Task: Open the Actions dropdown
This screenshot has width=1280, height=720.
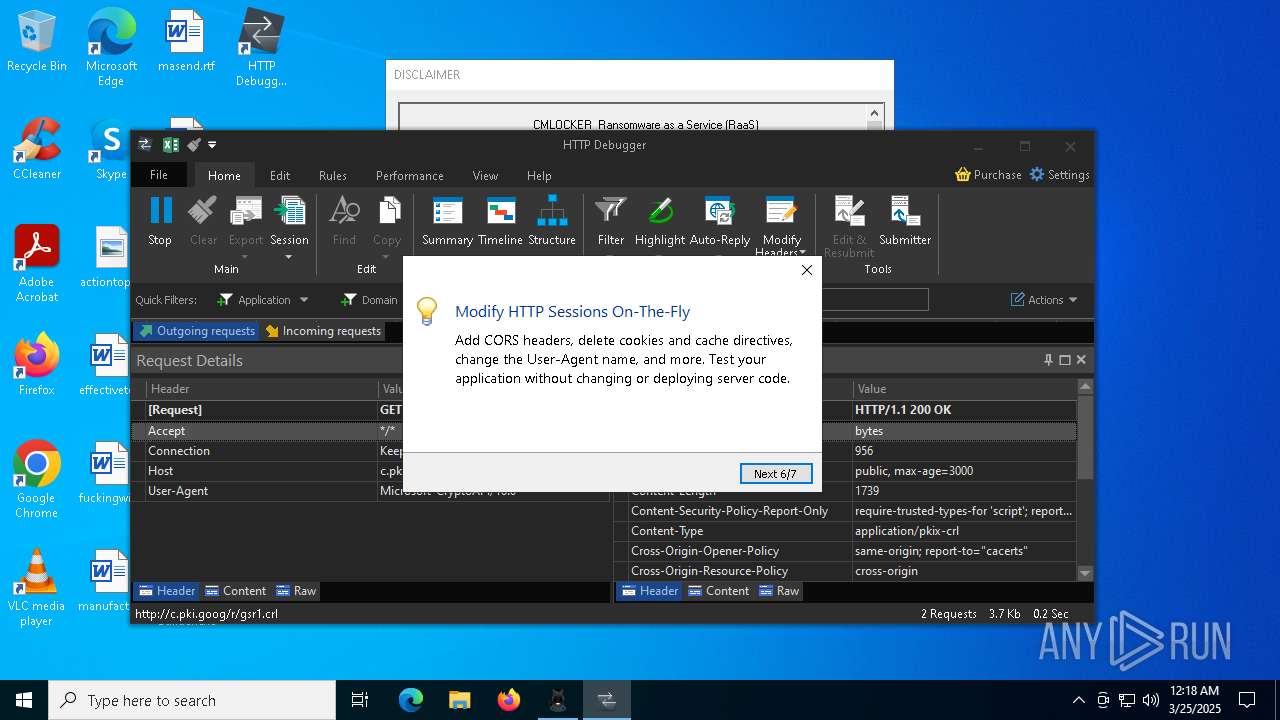Action: coord(1044,300)
